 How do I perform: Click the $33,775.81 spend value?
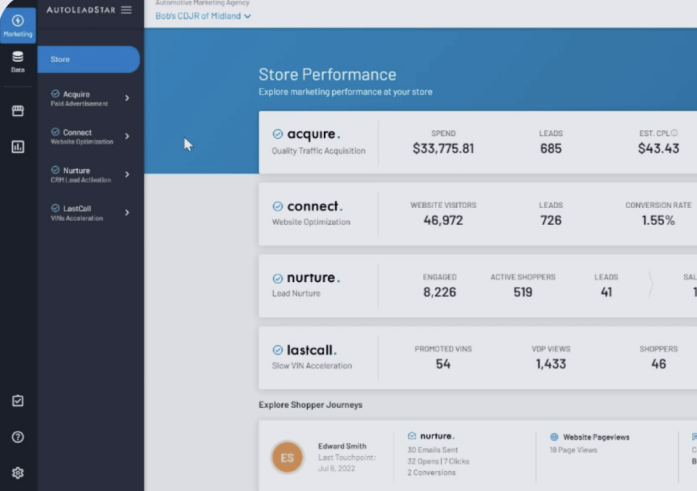[x=443, y=148]
